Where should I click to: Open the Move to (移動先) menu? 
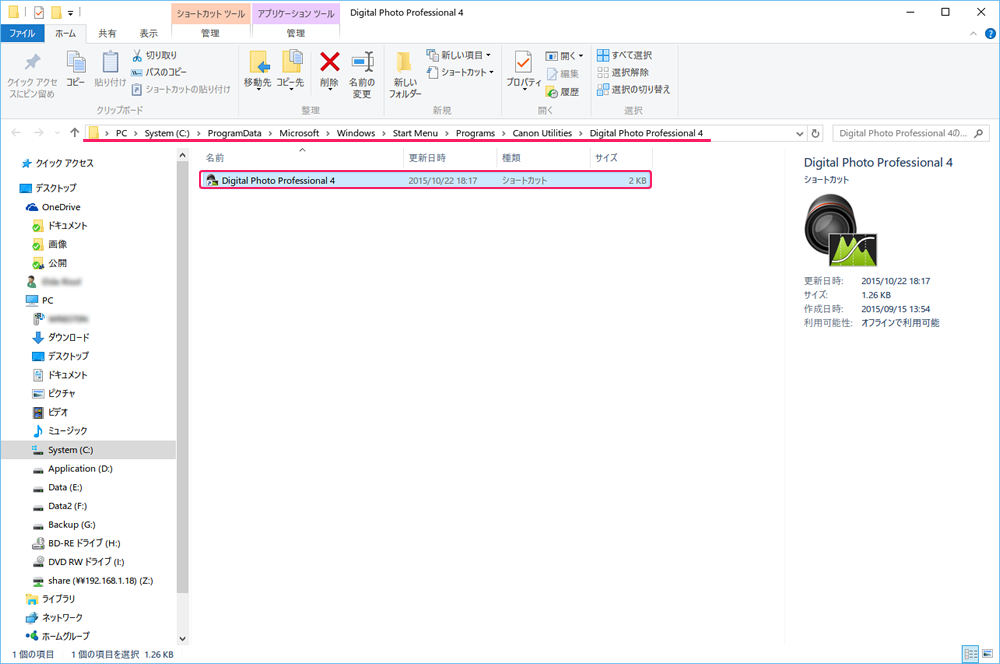(258, 70)
